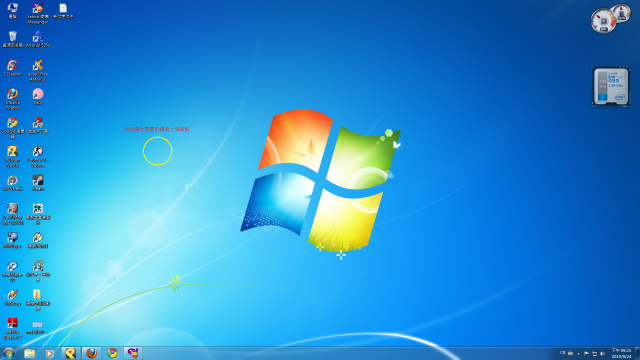This screenshot has height=360, width=640.
Task: Launch the Devil May Cry game shortcut
Action: tap(13, 213)
